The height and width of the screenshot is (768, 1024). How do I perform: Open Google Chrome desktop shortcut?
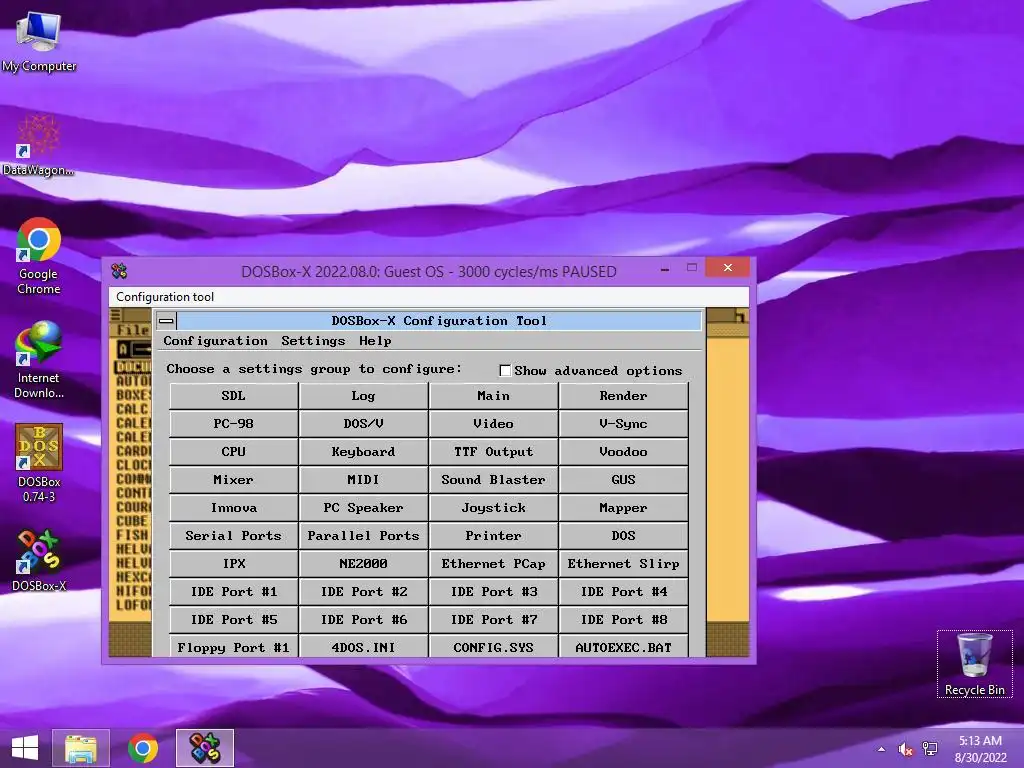tap(39, 256)
